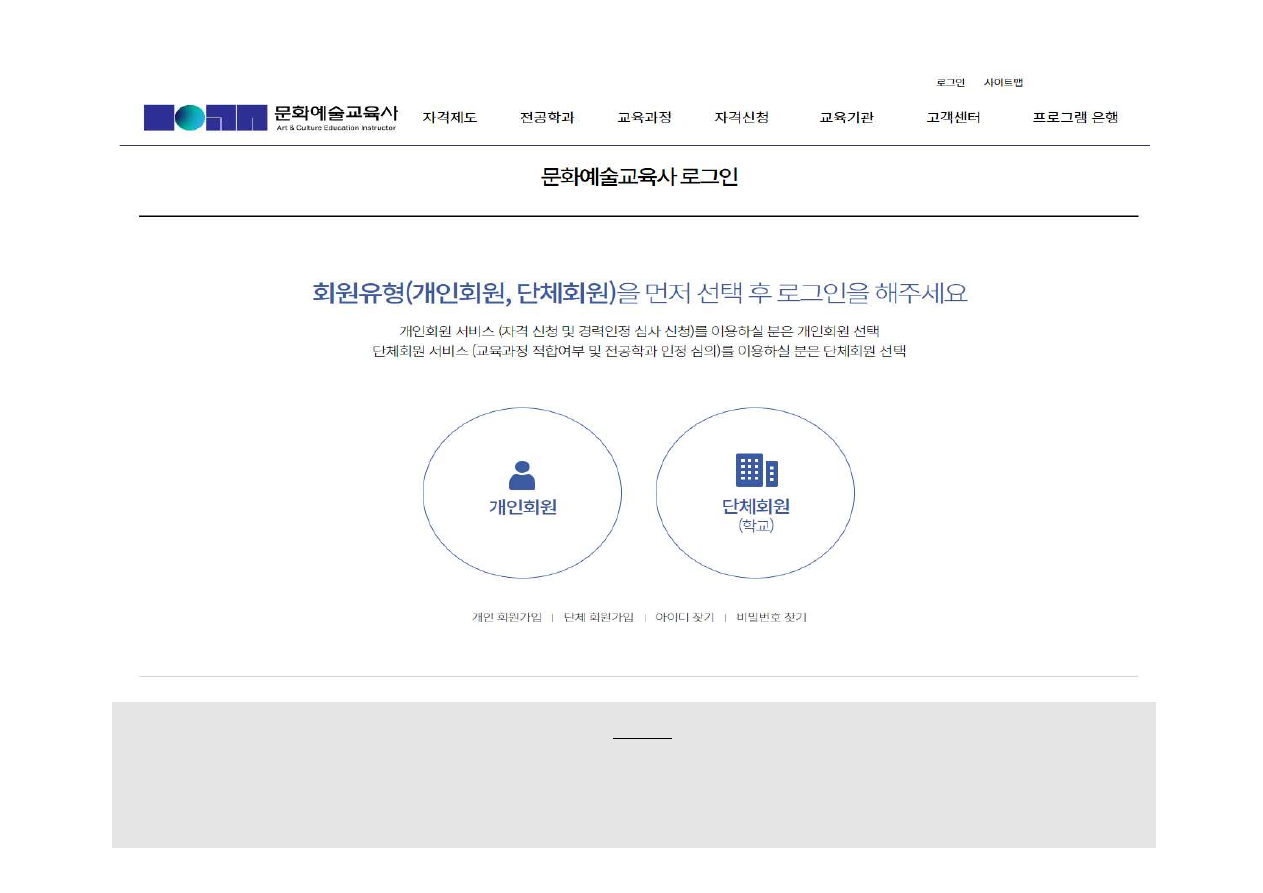Image resolution: width=1263 pixels, height=893 pixels.
Task: Open the 전공학과 menu
Action: pyautogui.click(x=547, y=118)
